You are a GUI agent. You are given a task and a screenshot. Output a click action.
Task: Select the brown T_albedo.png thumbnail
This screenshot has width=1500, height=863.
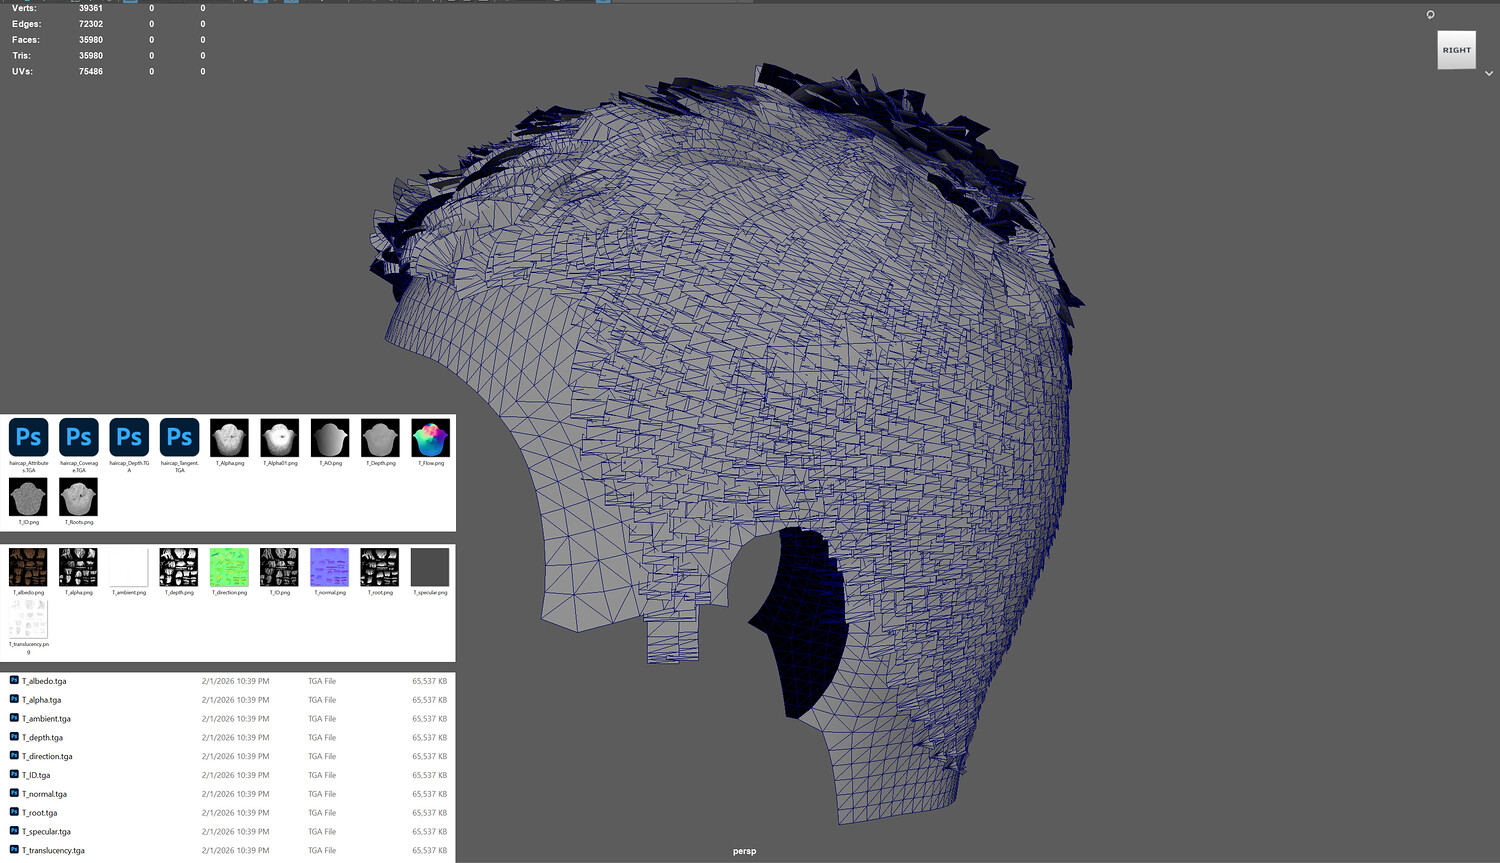point(28,567)
